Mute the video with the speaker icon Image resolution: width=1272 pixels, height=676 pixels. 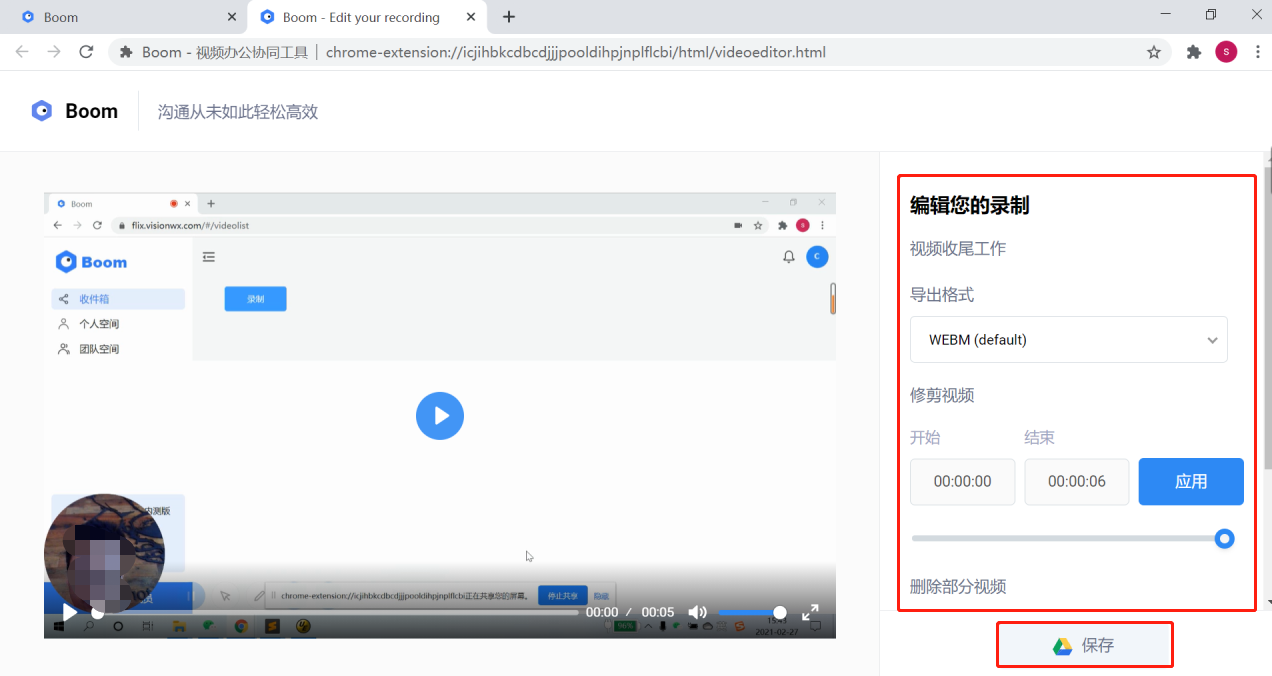697,612
